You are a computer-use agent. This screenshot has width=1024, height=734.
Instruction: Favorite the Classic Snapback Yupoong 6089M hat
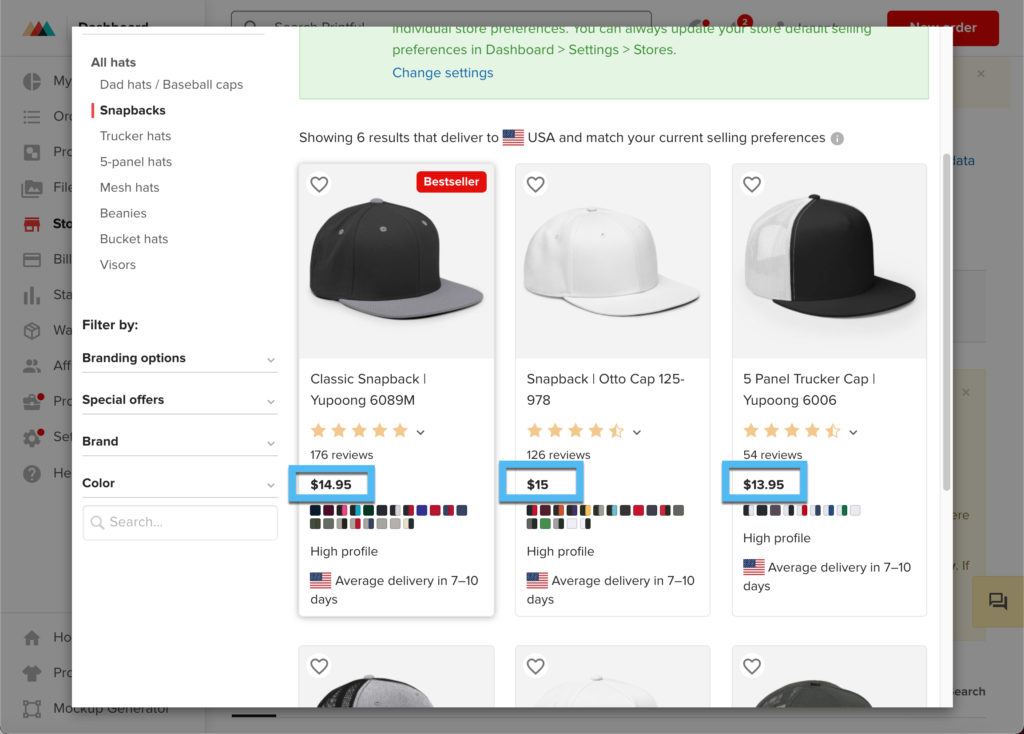pyautogui.click(x=319, y=184)
